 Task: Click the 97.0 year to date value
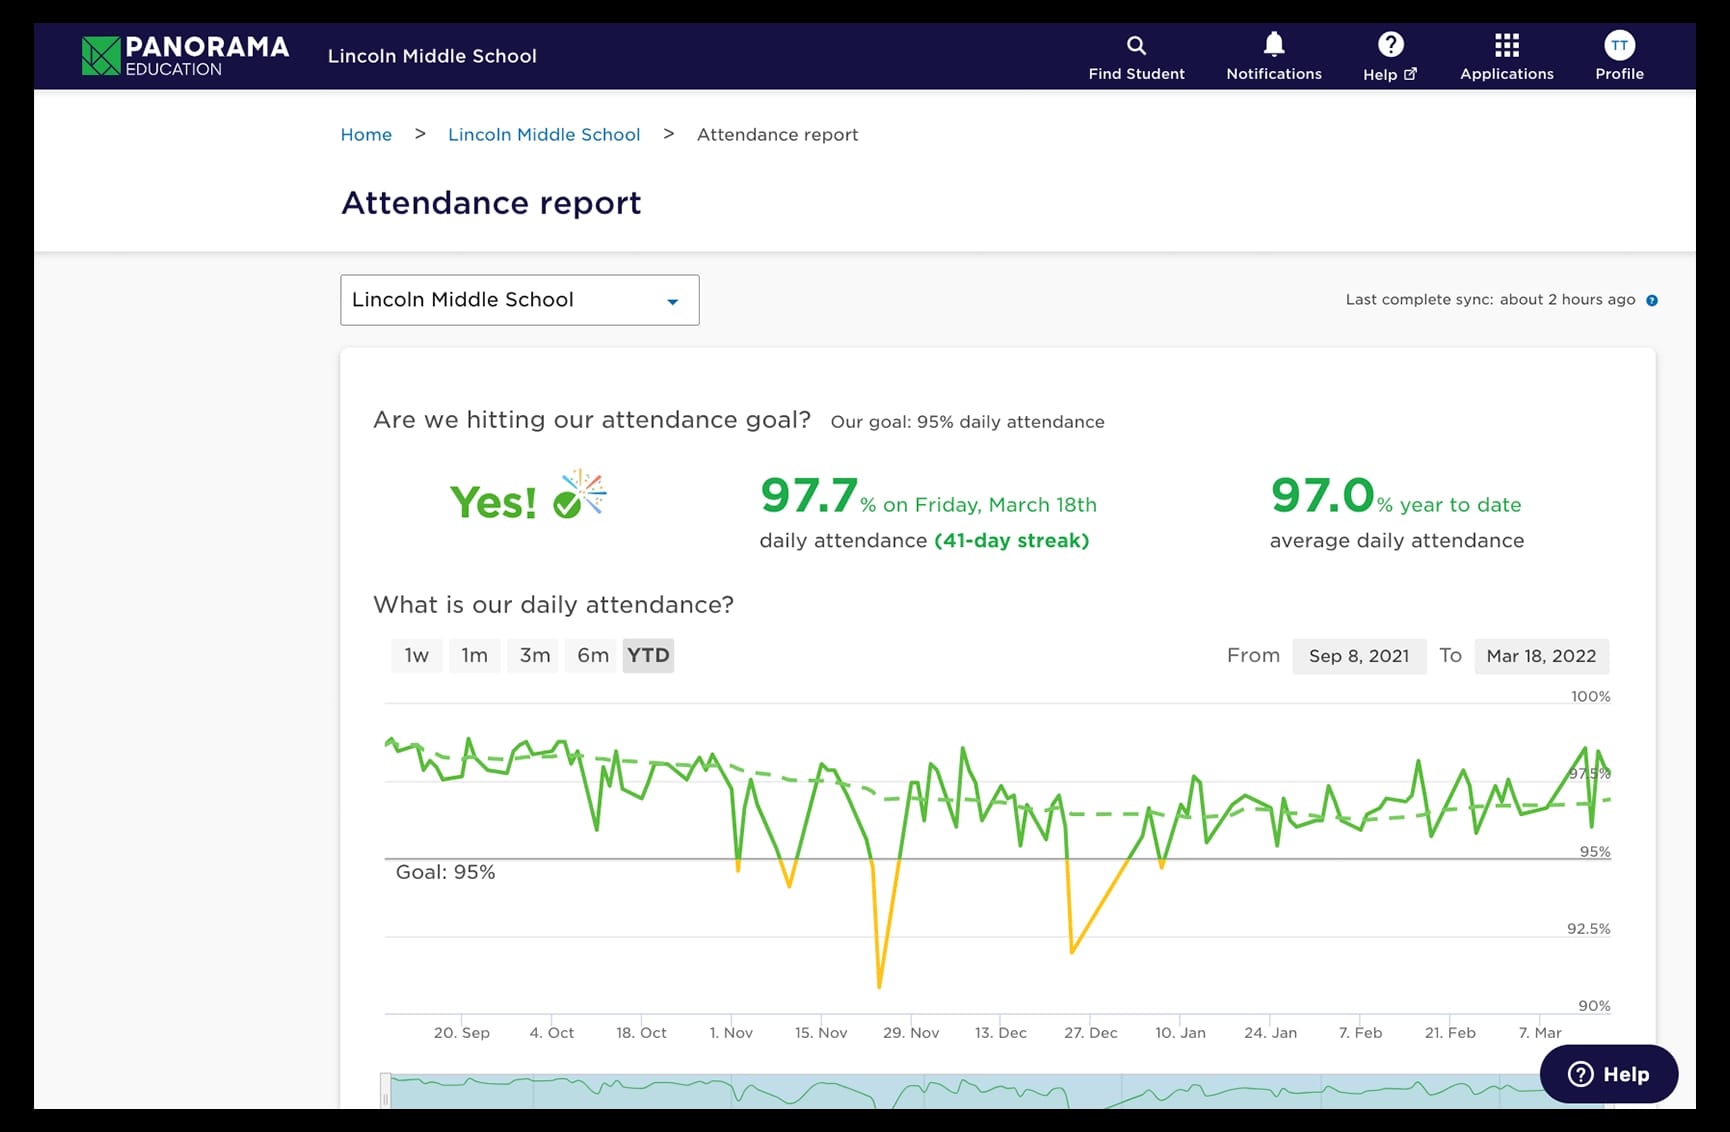pos(1322,495)
